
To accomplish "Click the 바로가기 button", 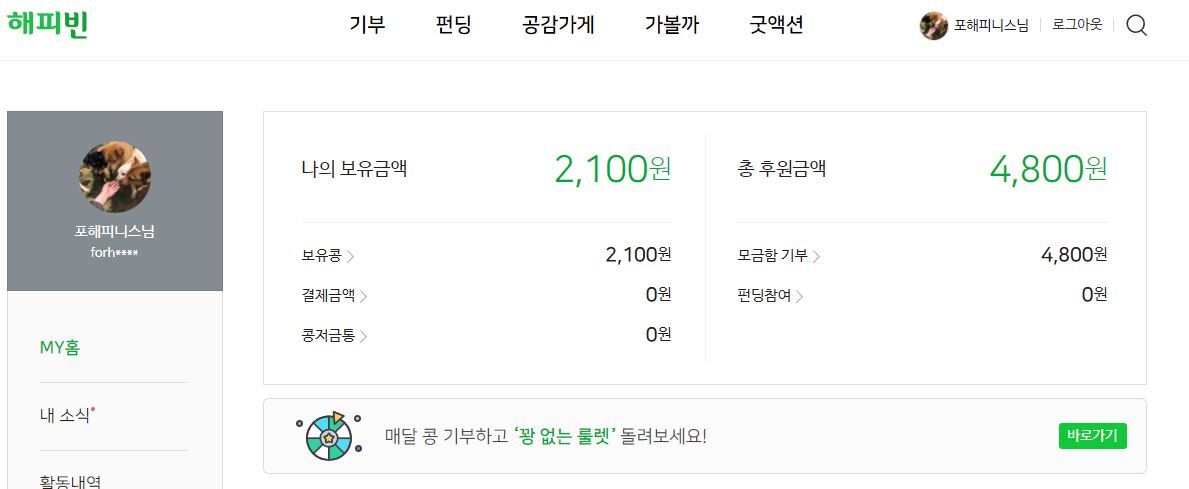I will 1092,436.
